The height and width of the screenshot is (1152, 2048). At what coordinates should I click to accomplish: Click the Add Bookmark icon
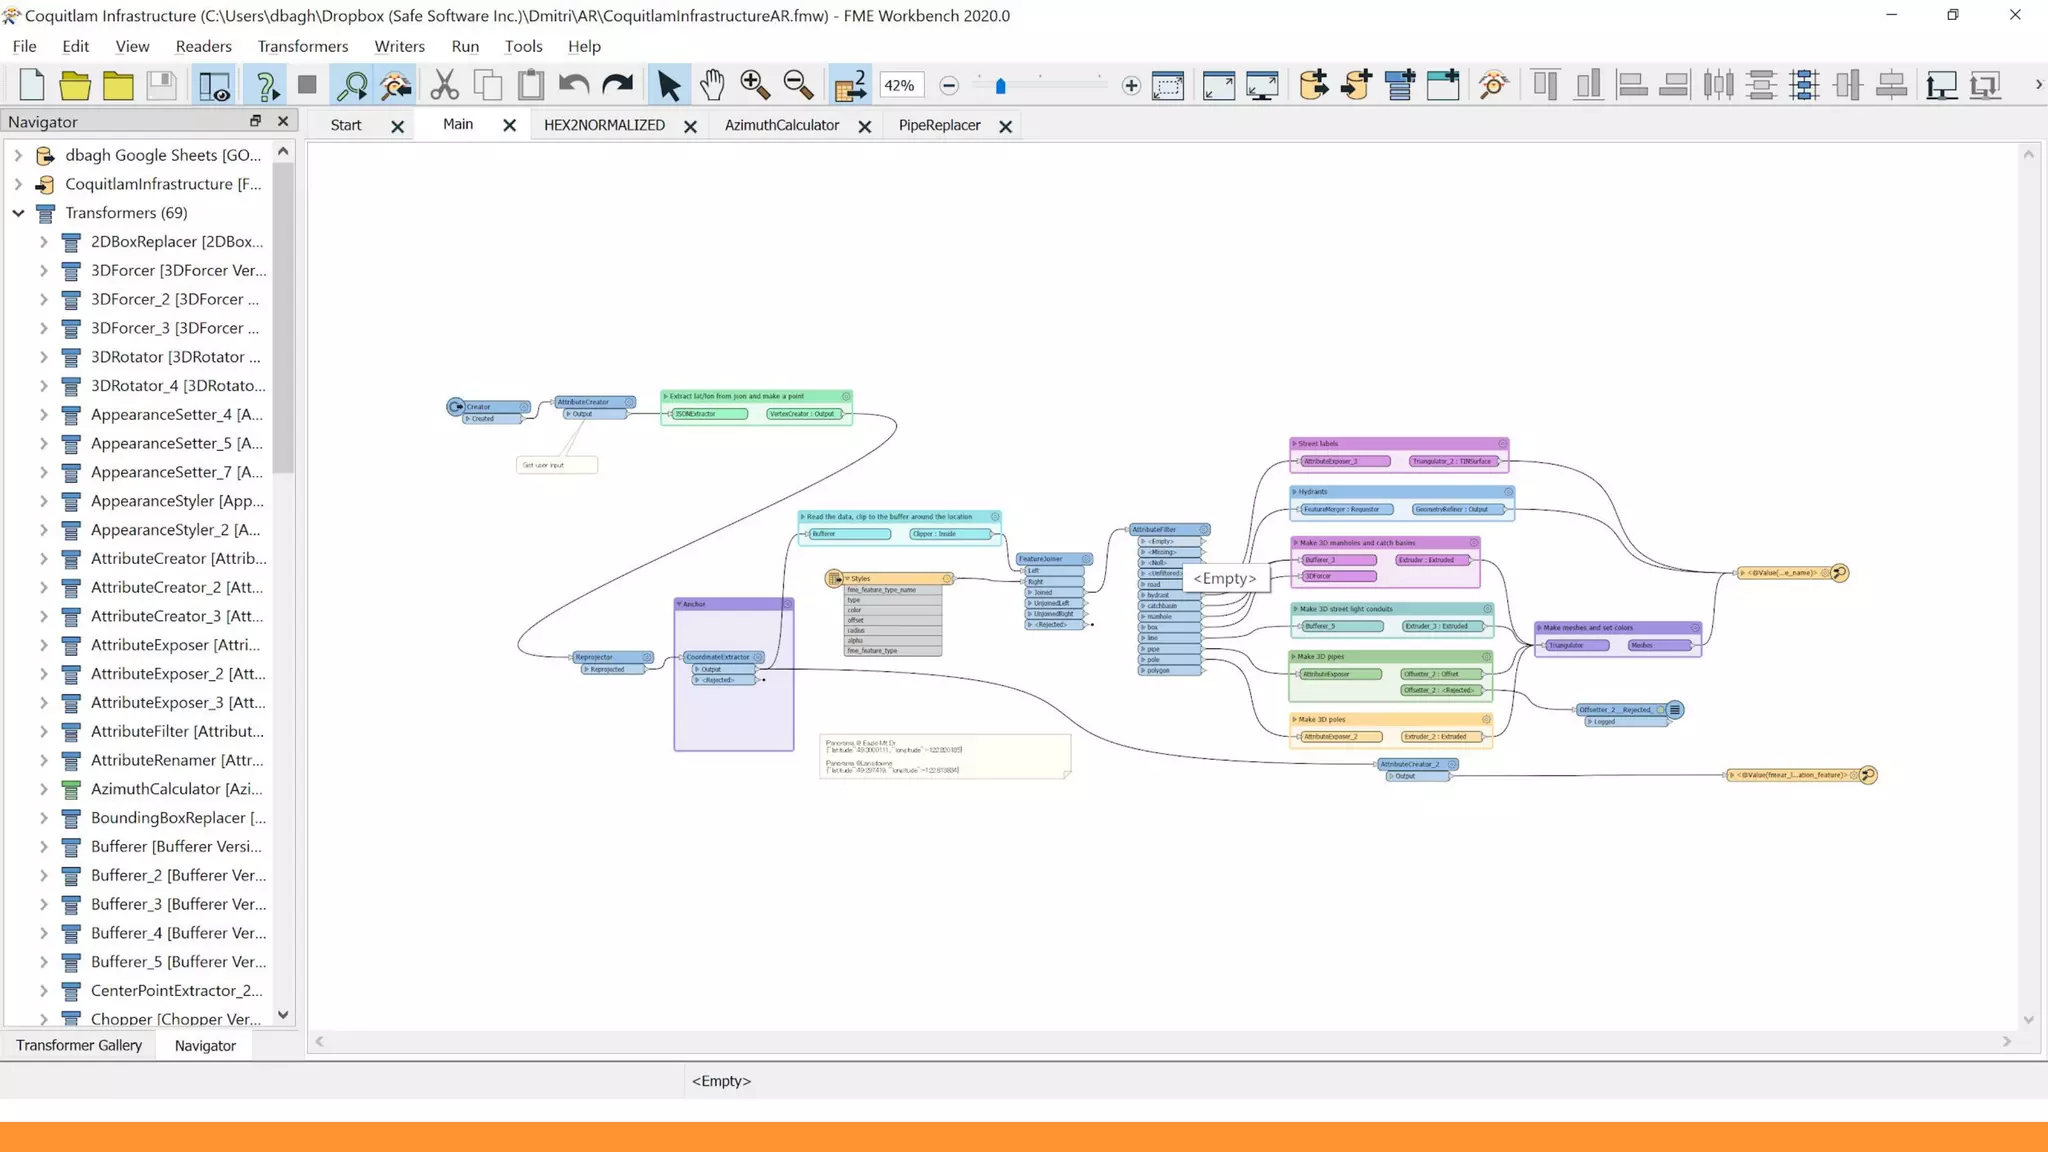1443,85
